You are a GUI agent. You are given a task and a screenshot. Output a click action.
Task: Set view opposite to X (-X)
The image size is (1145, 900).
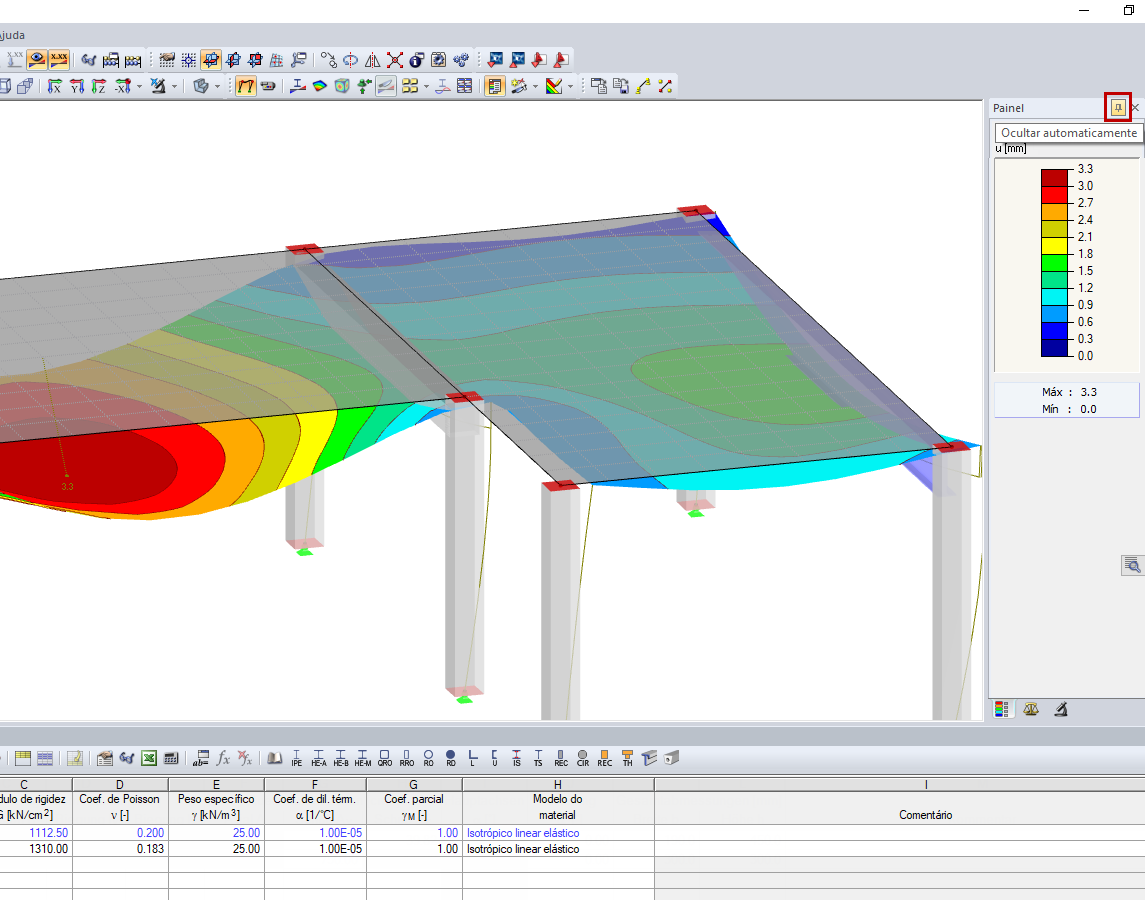point(123,86)
